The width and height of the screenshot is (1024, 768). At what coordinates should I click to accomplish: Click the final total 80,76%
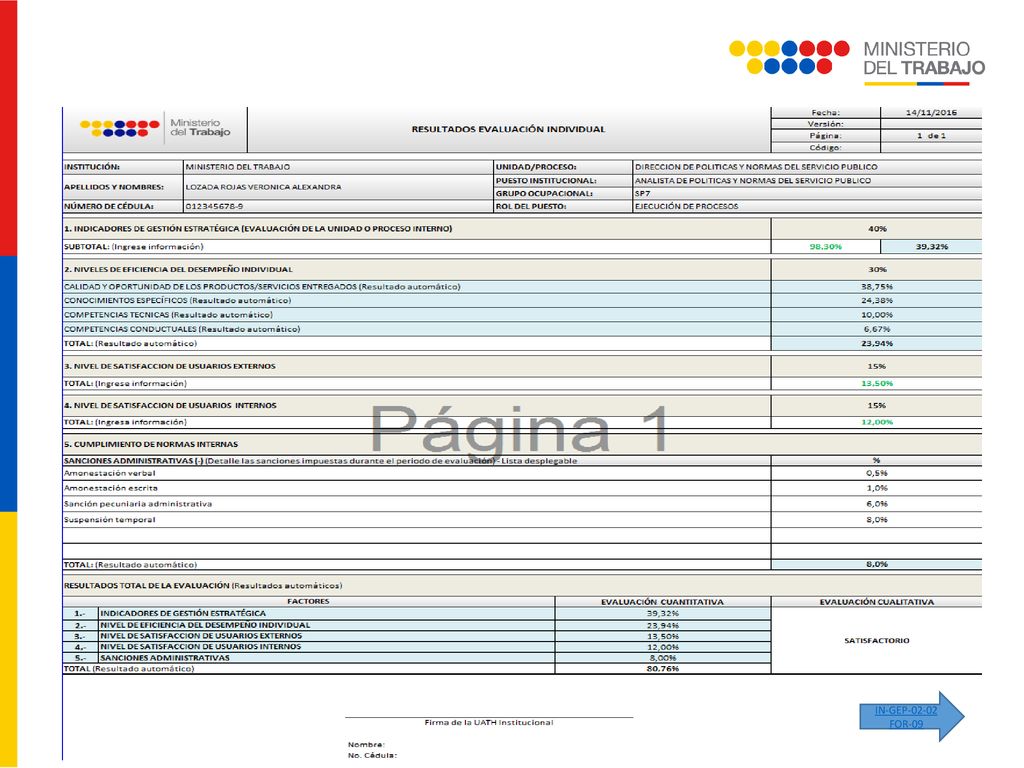tap(662, 669)
